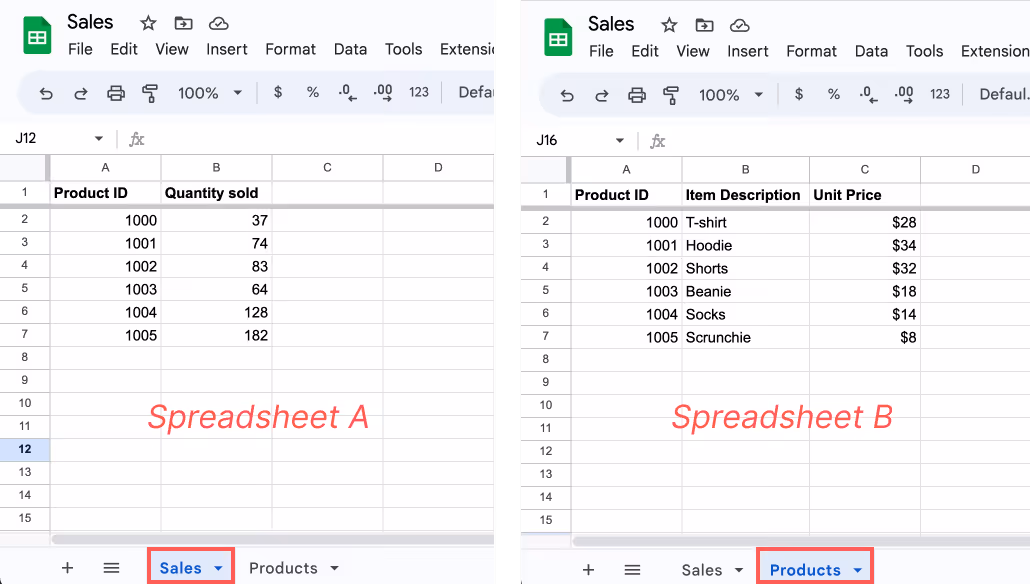Screen dimensions: 1030x584
Task: Open all sheets list in Spreadsheet B
Action: 632,570
